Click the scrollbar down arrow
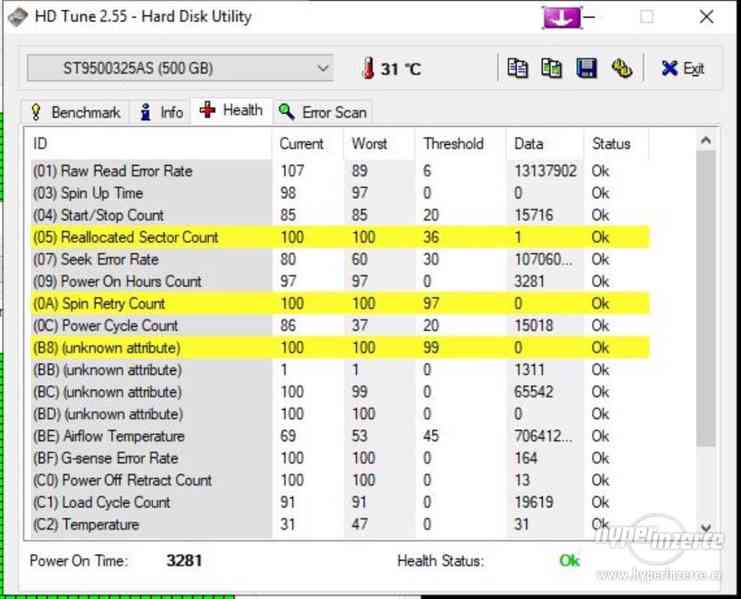The height and width of the screenshot is (599, 741). (706, 527)
